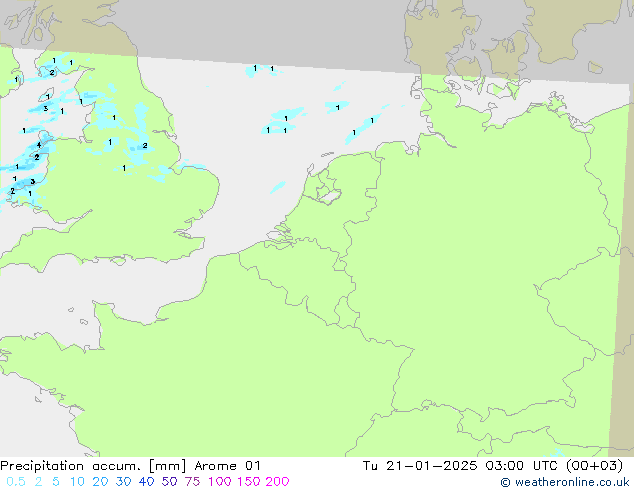Click the 0.5 mm legend value
634x490 pixels.
(x=16, y=482)
